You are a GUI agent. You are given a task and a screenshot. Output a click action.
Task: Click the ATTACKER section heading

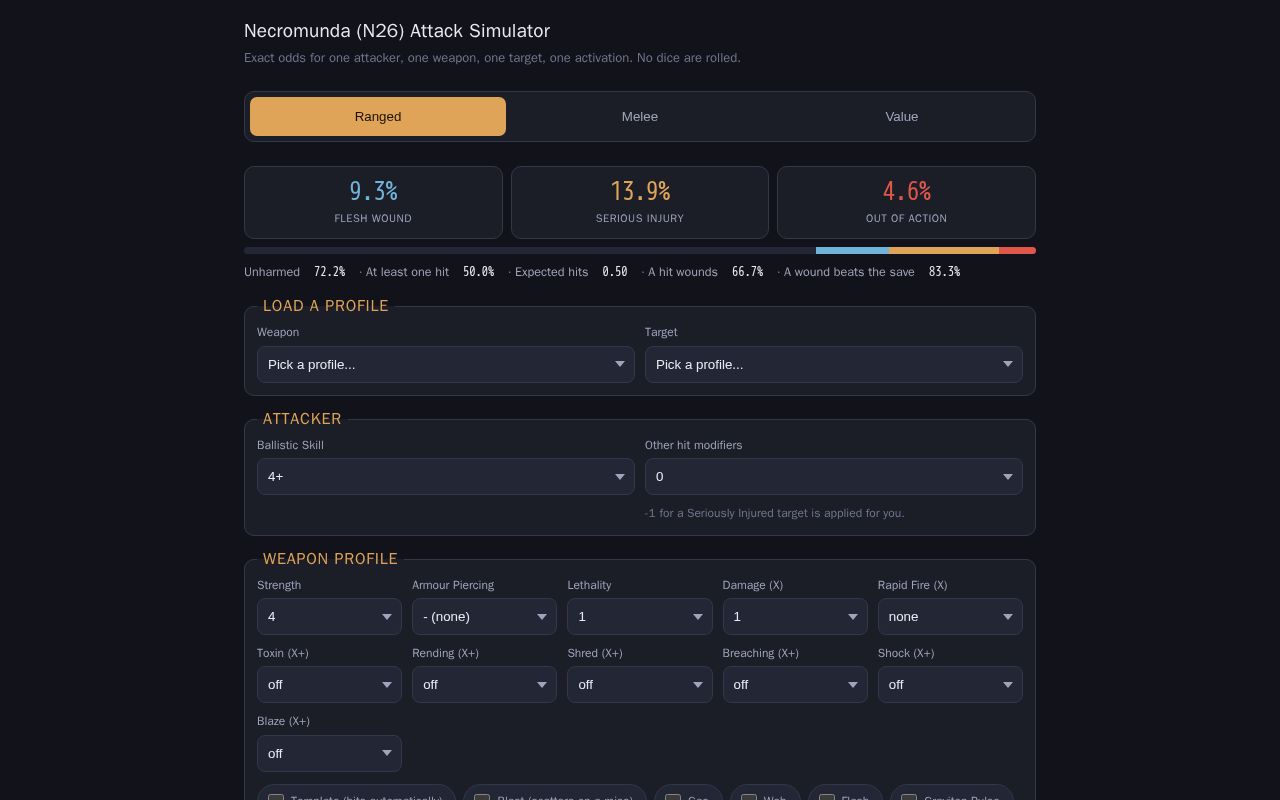[x=302, y=419]
